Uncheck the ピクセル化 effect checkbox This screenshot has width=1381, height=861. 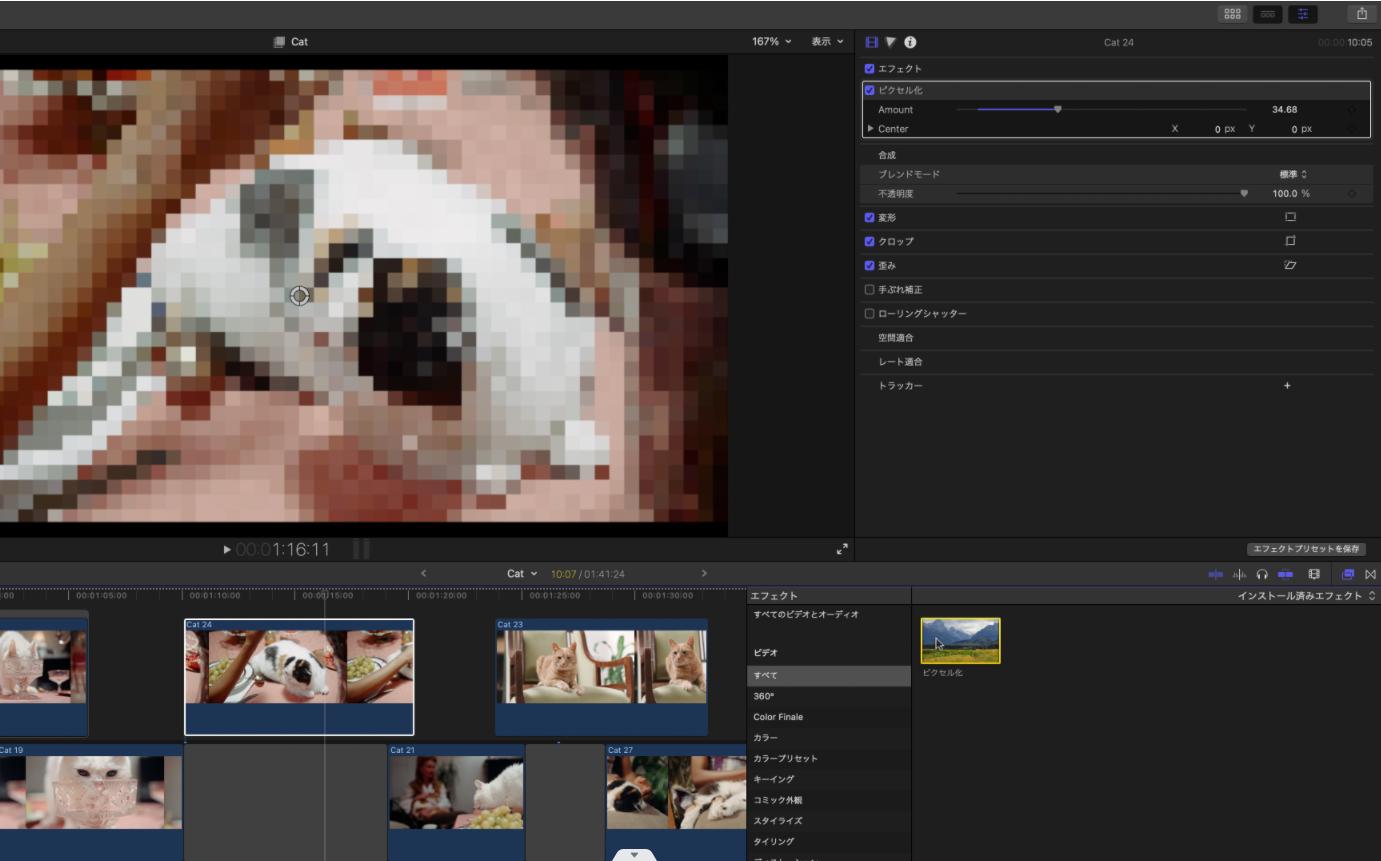869,90
